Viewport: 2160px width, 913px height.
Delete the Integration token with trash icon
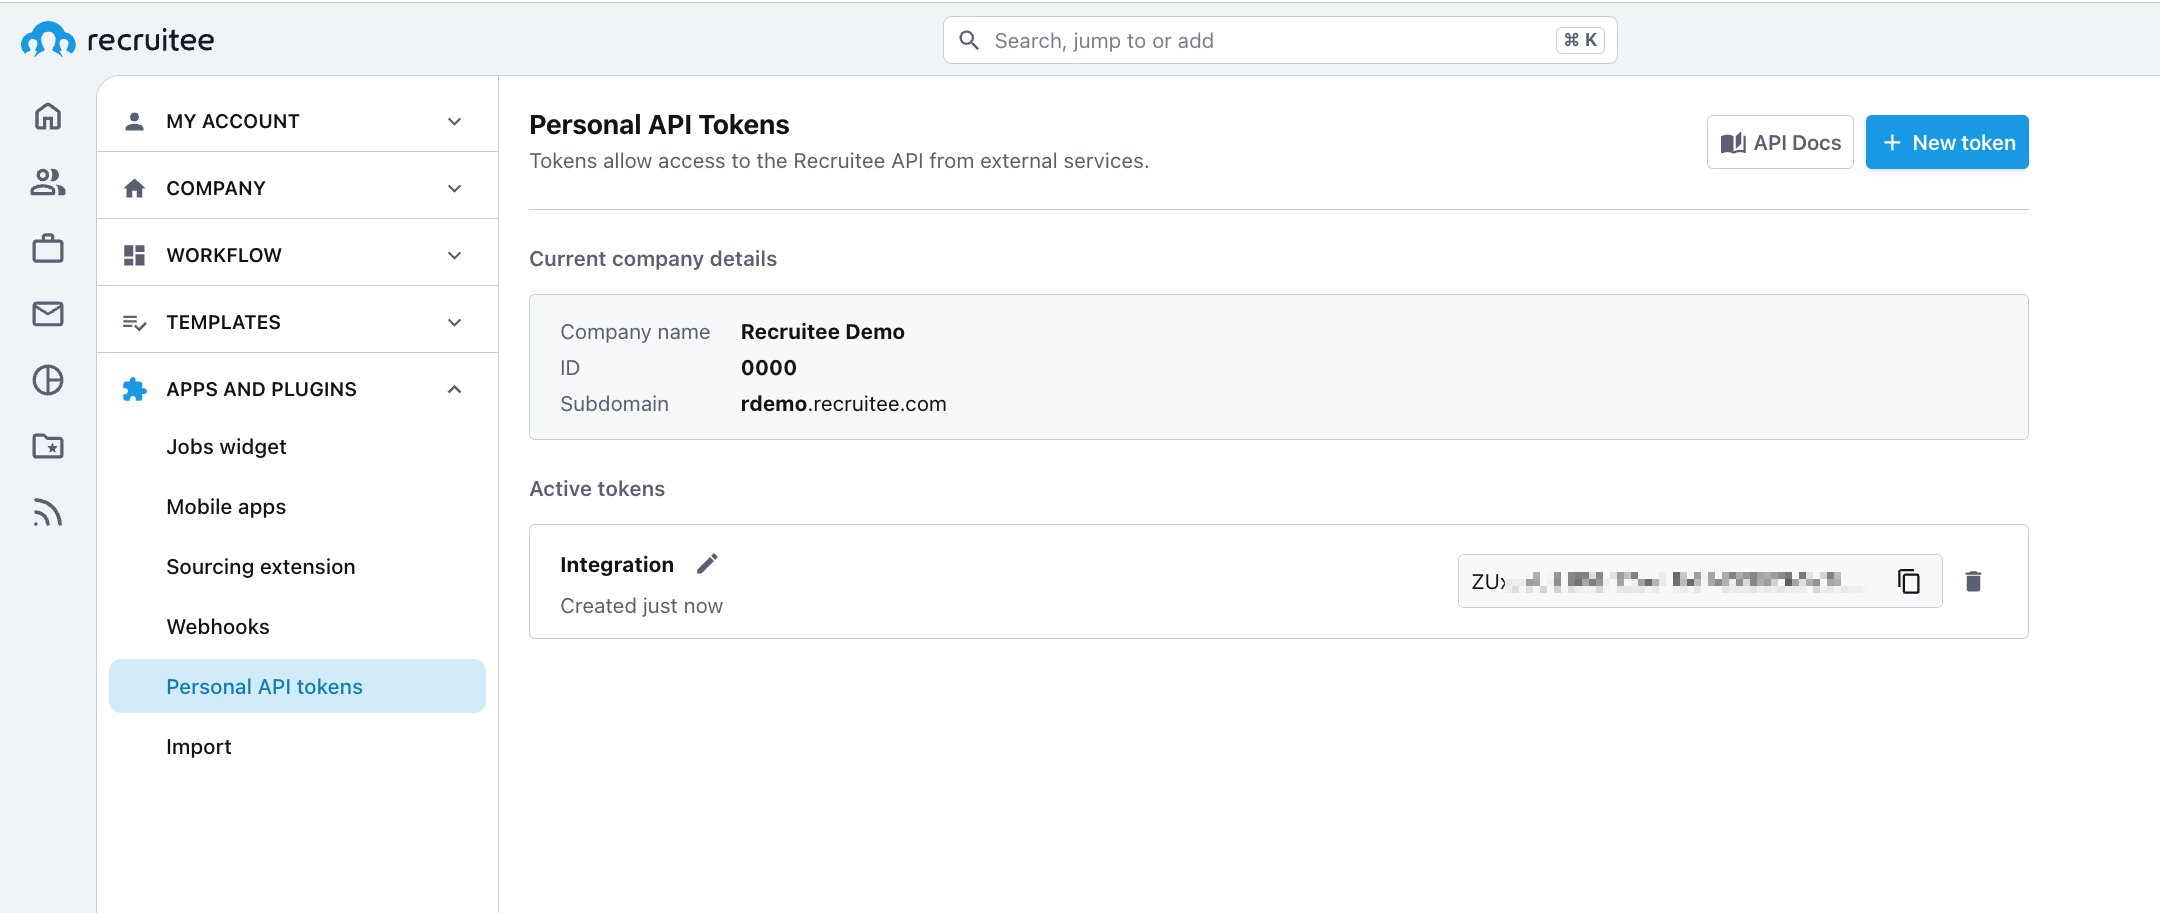1973,581
